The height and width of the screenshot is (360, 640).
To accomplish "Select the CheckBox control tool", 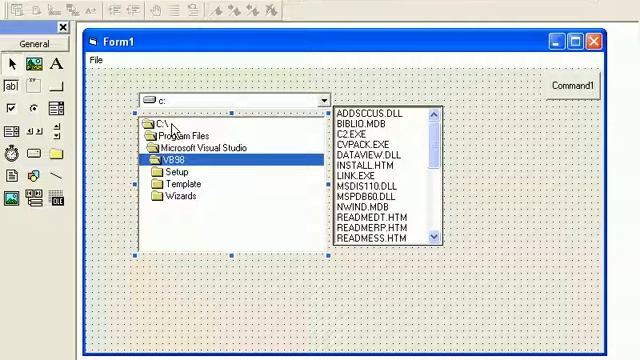I will (x=12, y=108).
